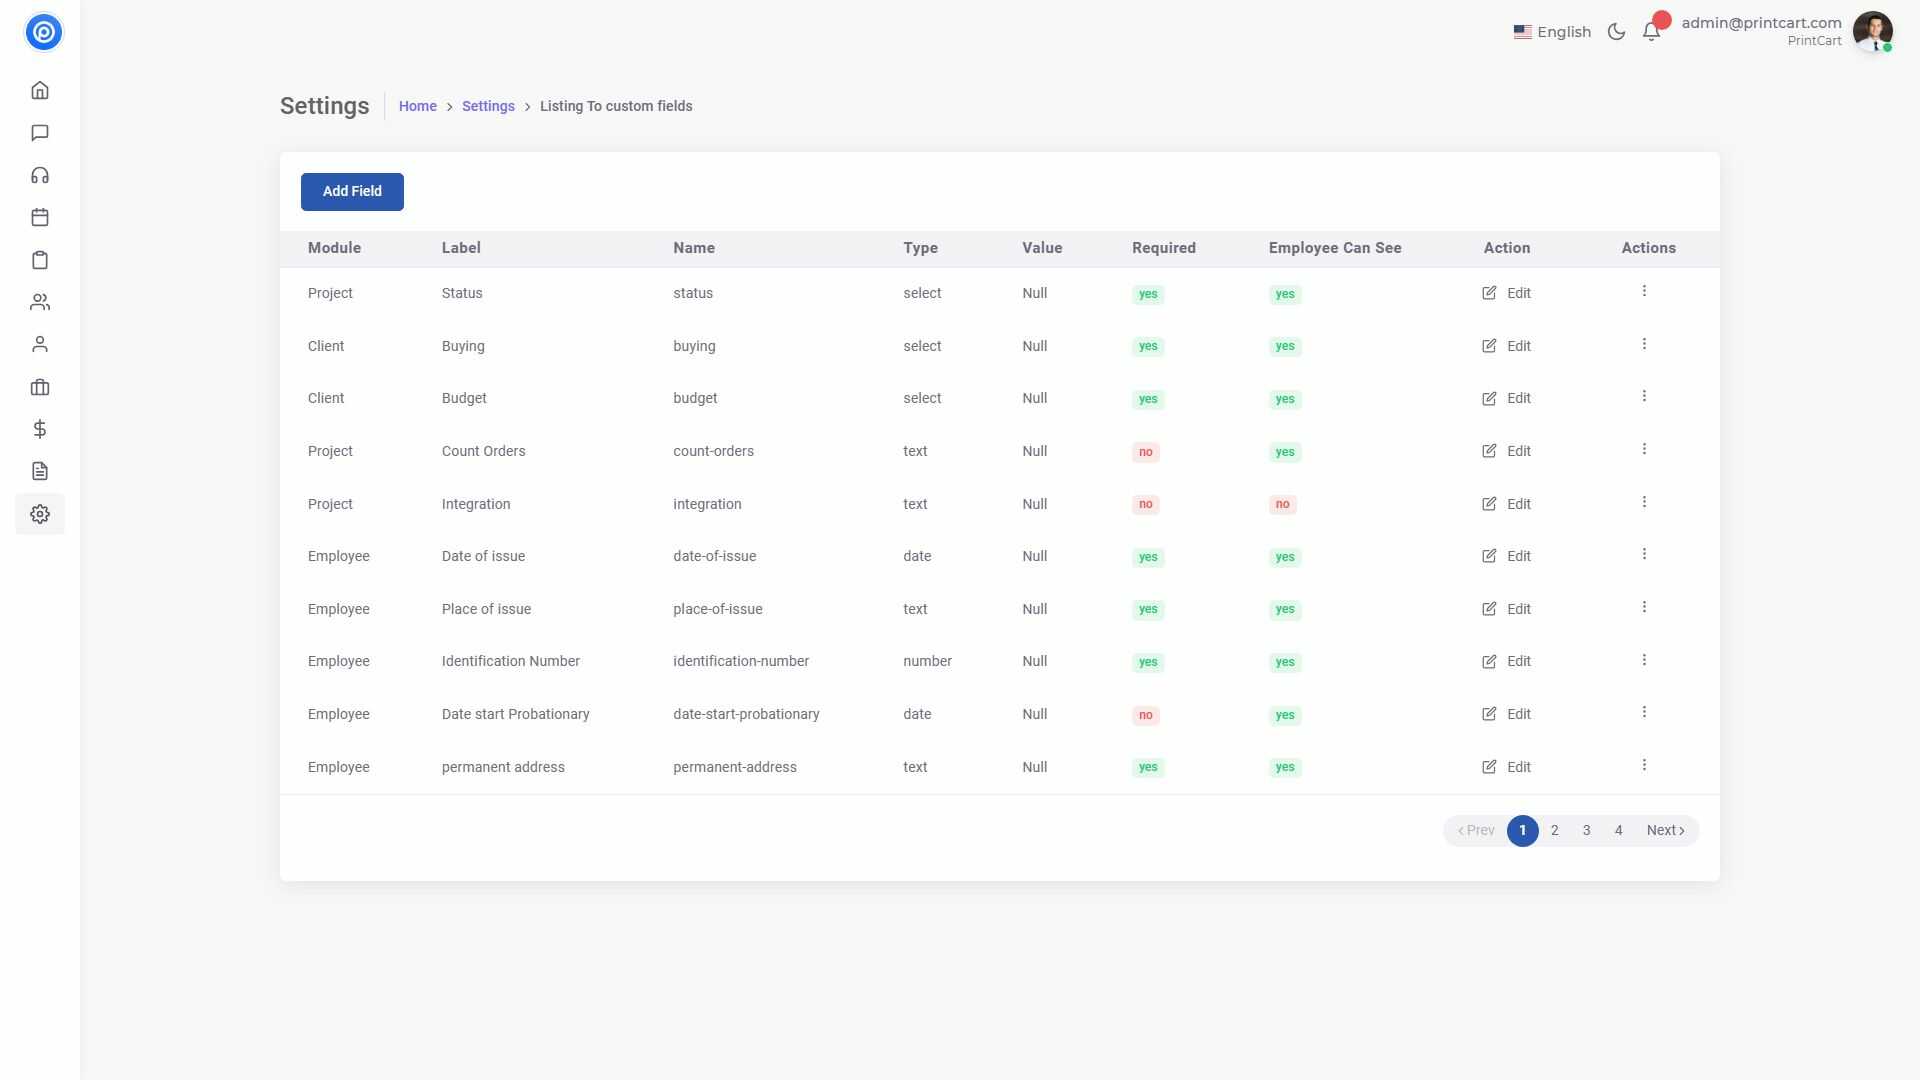Open the admin profile avatar
Screen dimensions: 1920x1080
click(1872, 31)
